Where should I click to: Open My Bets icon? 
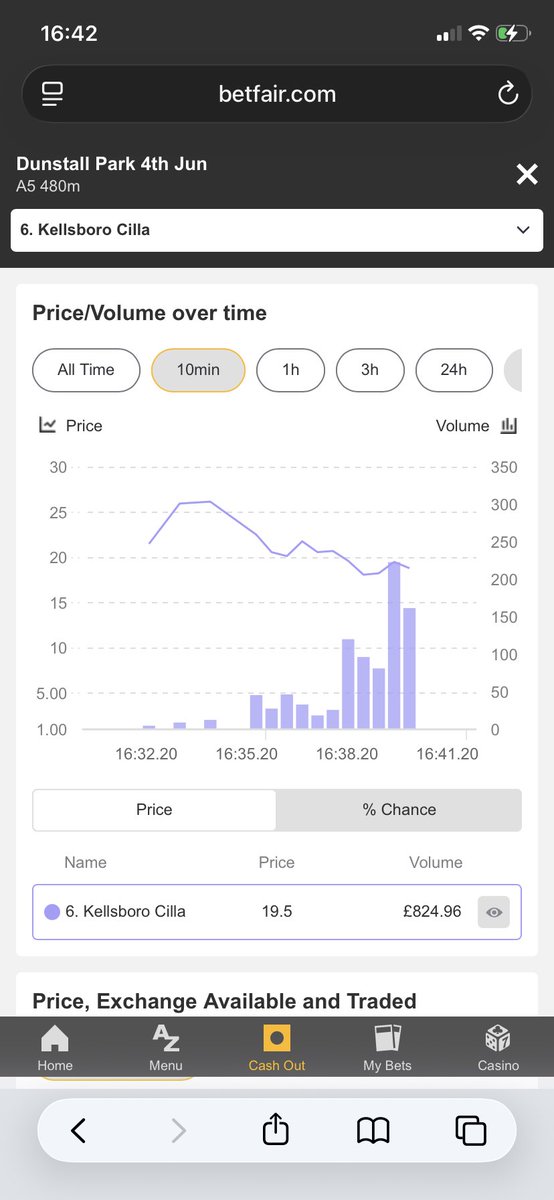click(387, 1037)
